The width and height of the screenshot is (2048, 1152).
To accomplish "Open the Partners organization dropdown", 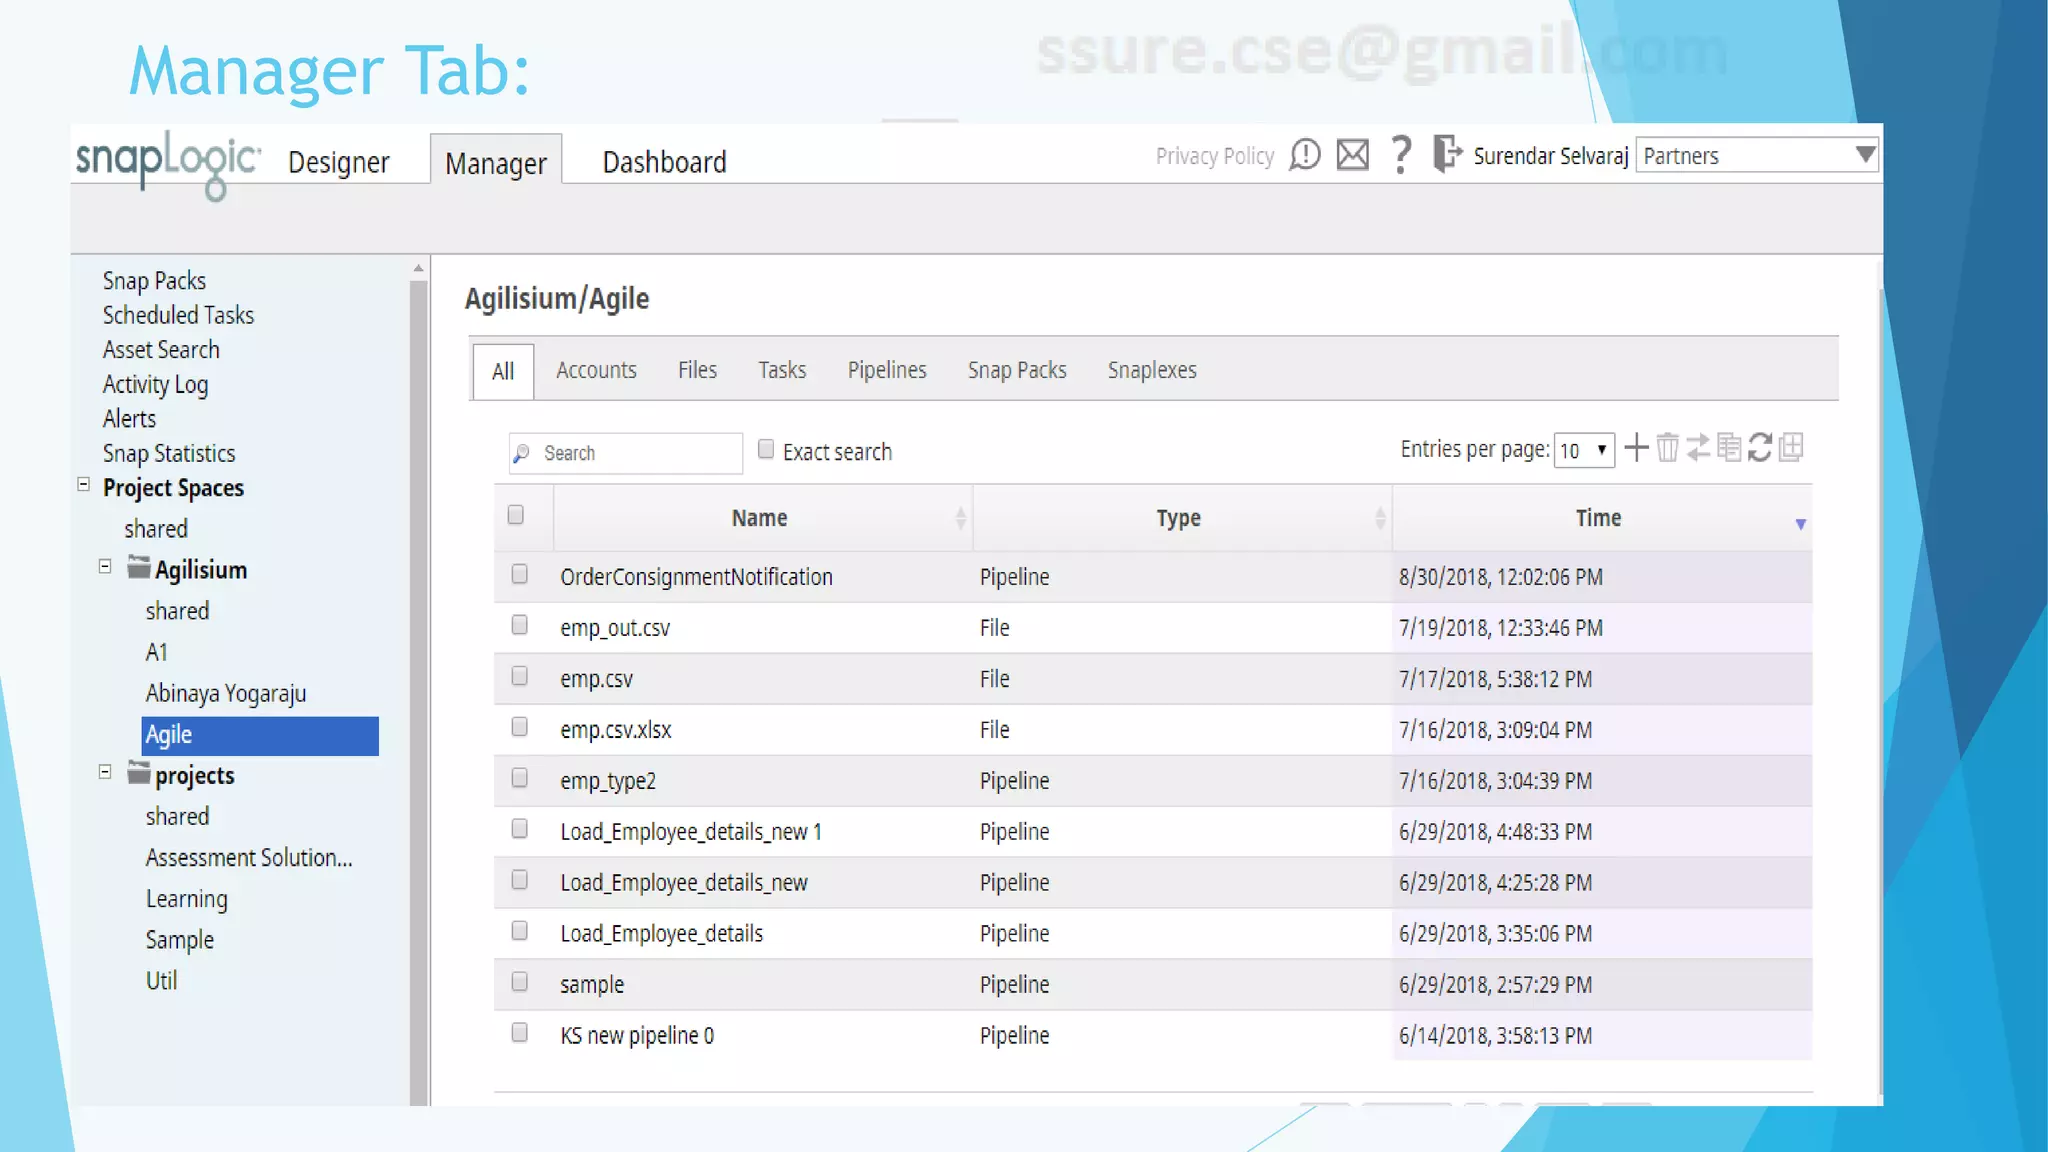I will tap(1757, 155).
